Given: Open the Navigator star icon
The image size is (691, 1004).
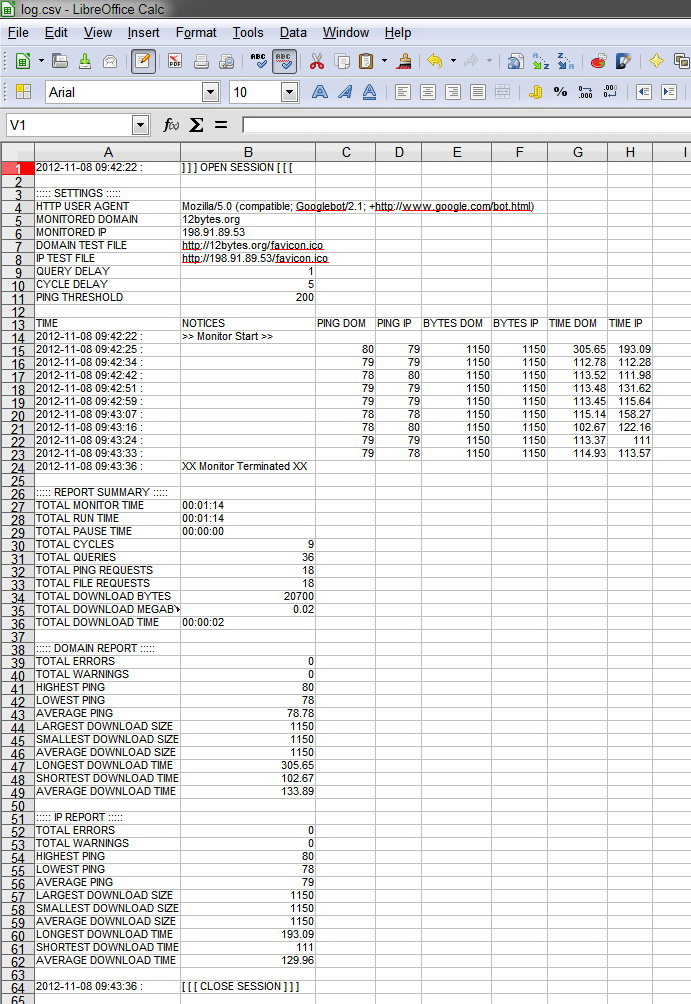Looking at the screenshot, I should tap(656, 61).
